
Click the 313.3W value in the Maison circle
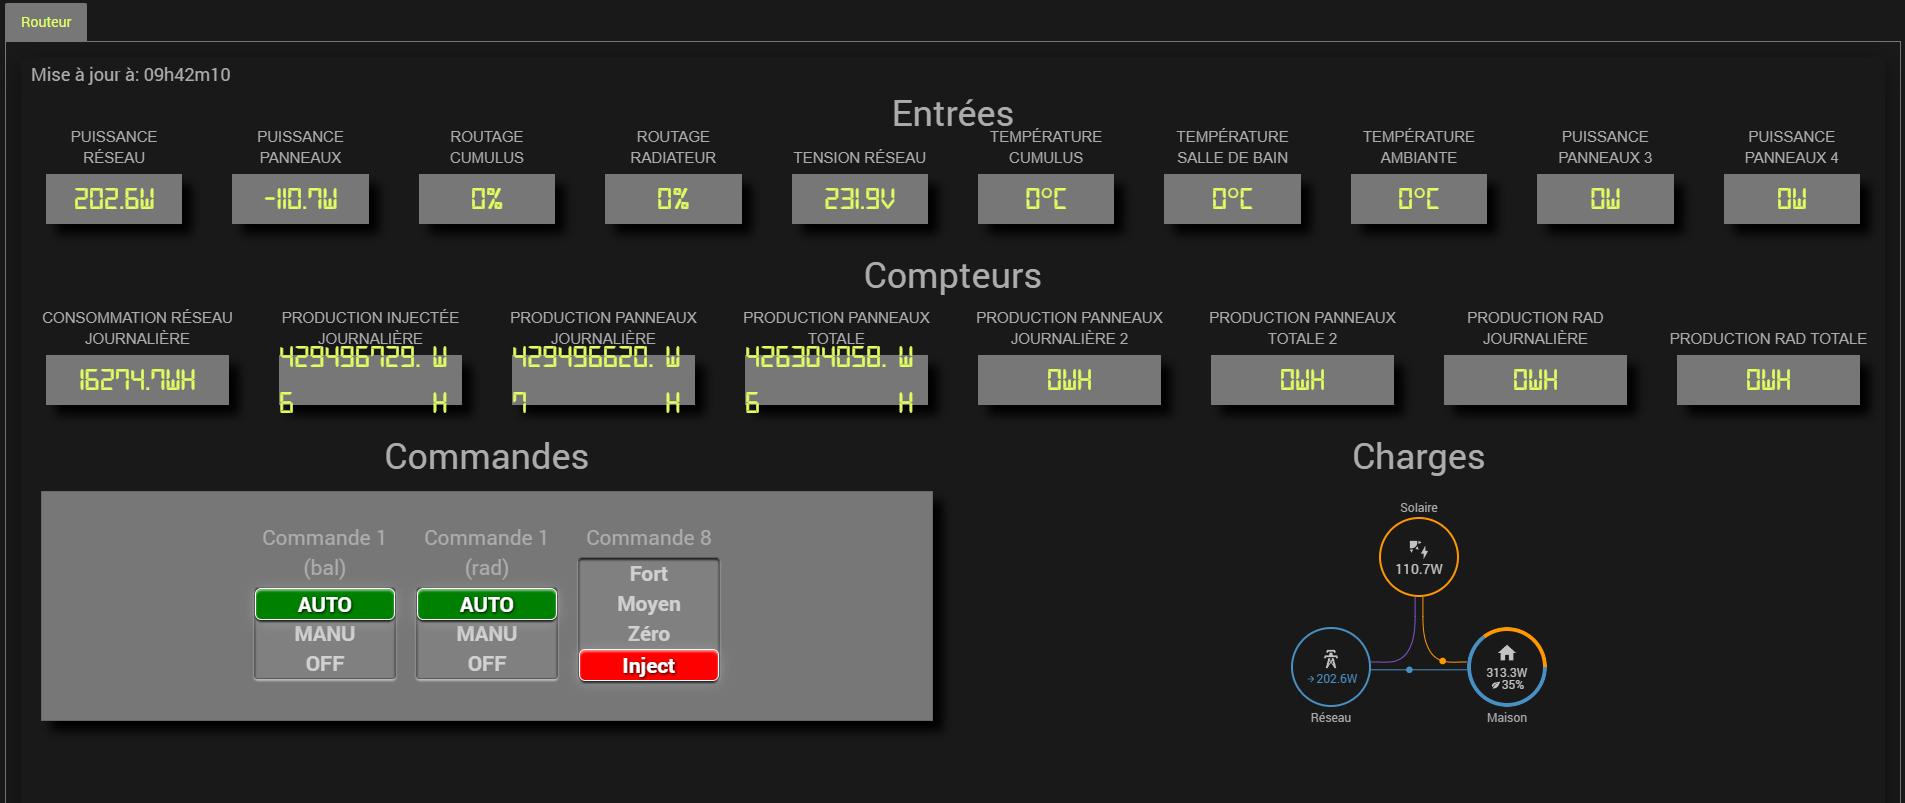pos(1506,673)
